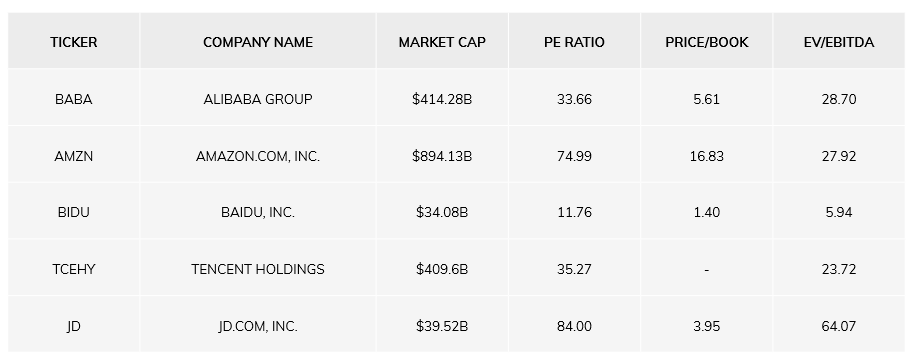The width and height of the screenshot is (912, 360).
Task: Select the 64.07 EV/EBITDA value
Action: pos(839,326)
